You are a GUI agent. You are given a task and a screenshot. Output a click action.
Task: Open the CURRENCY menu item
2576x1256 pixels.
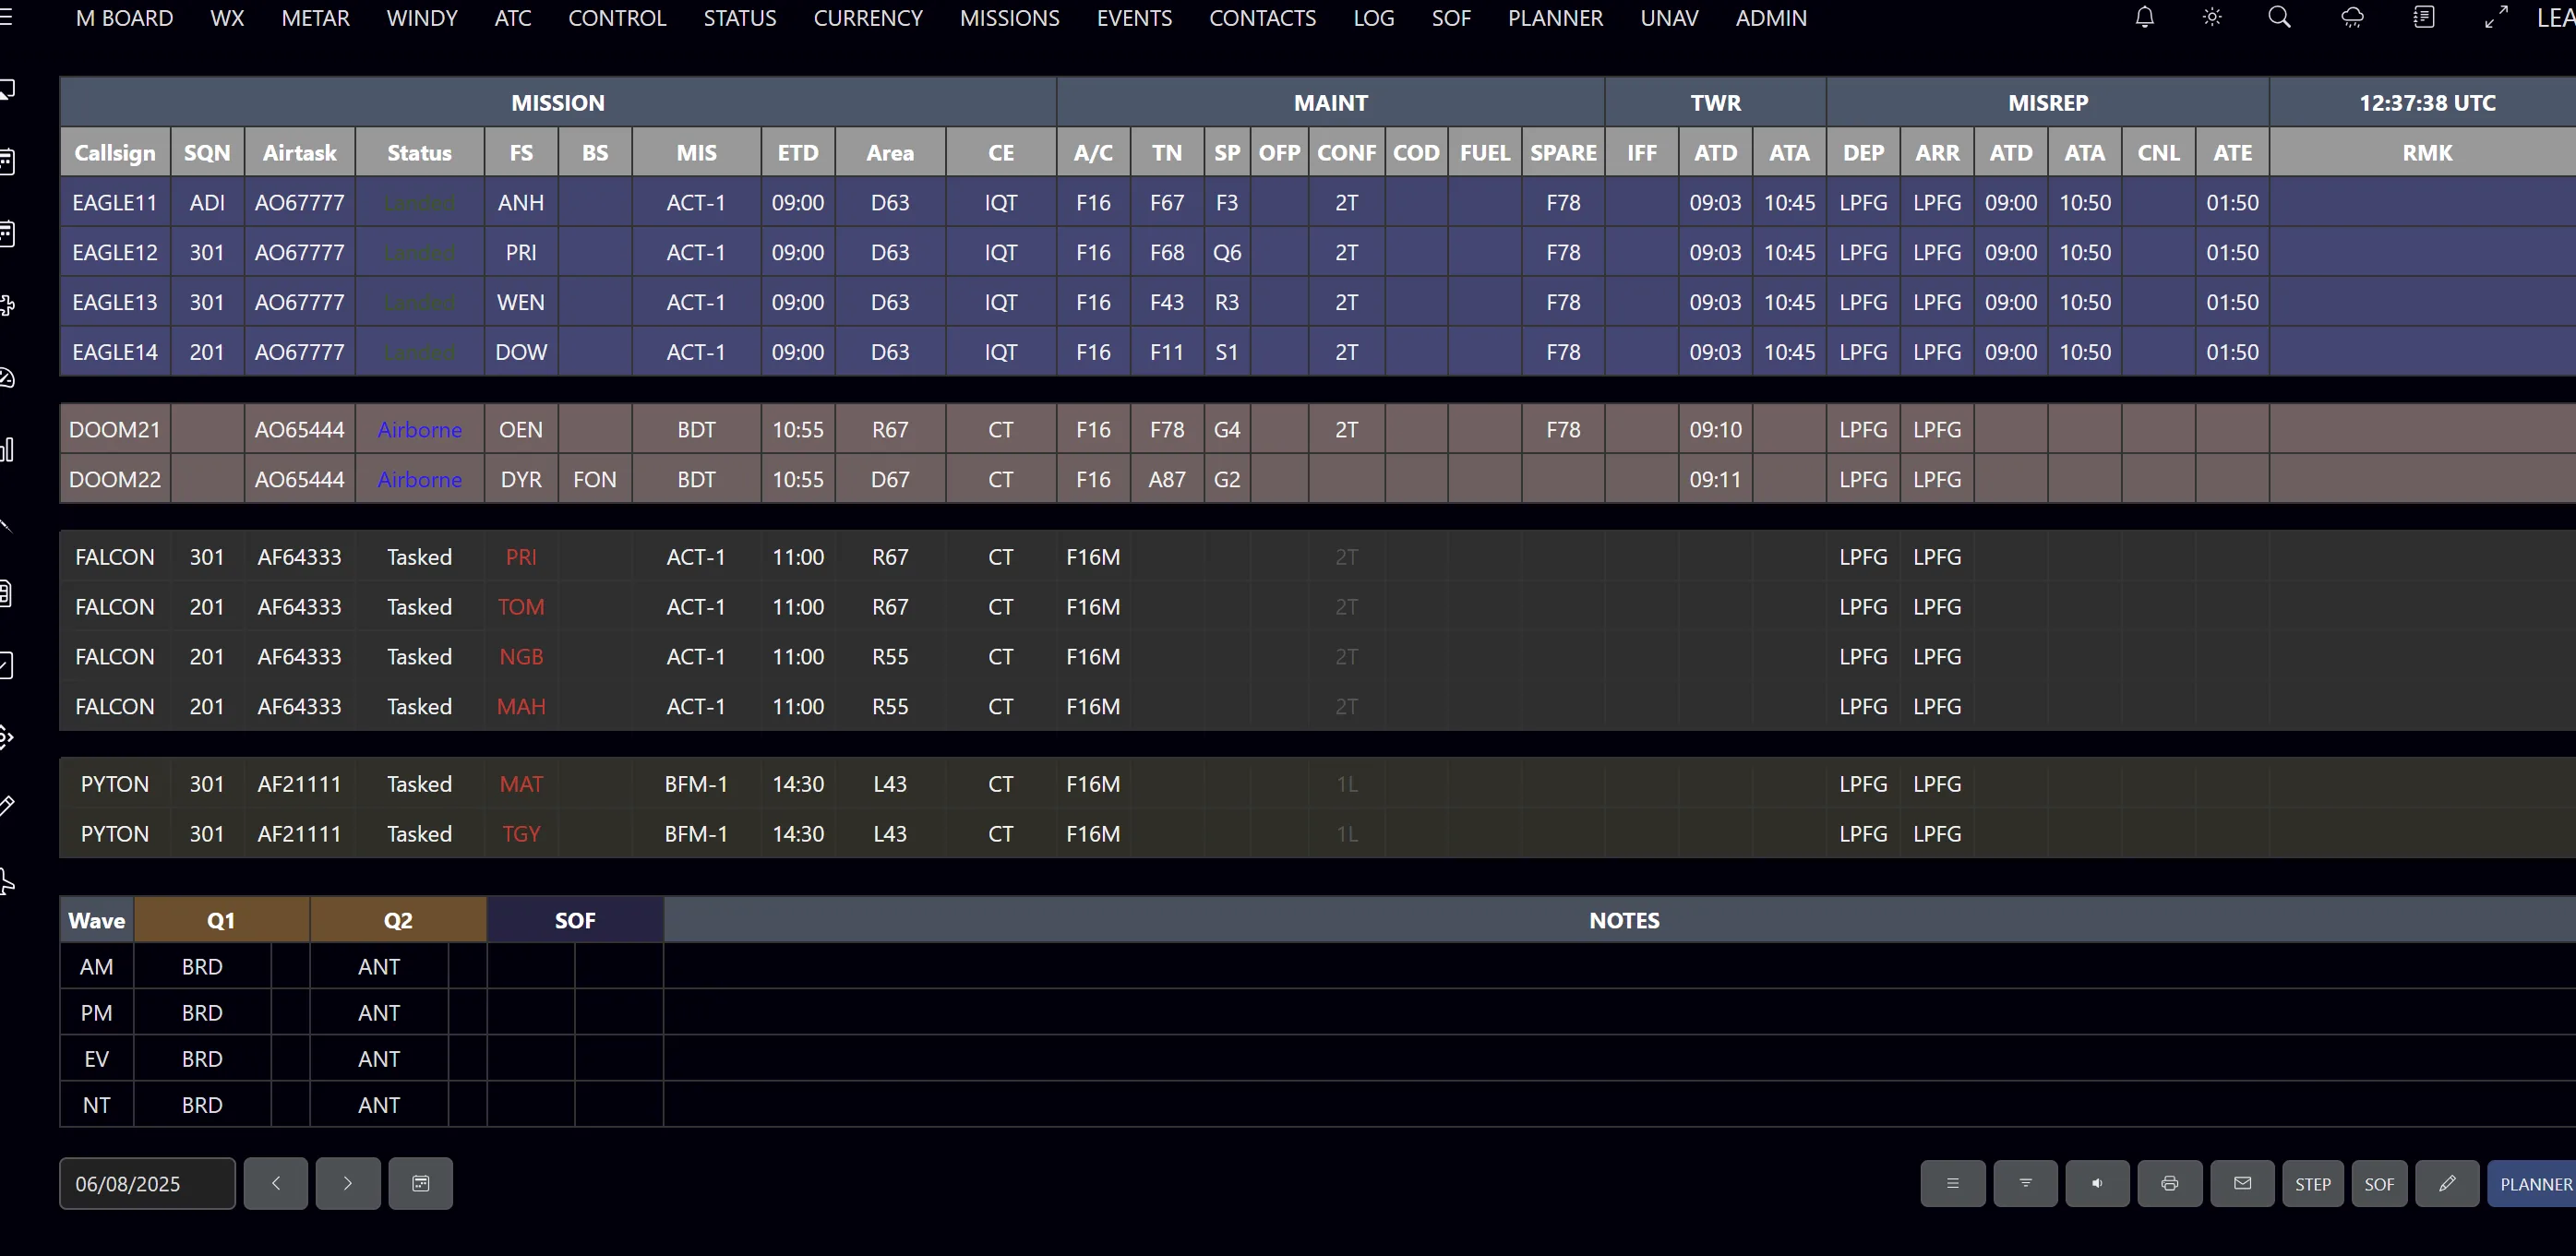[867, 18]
